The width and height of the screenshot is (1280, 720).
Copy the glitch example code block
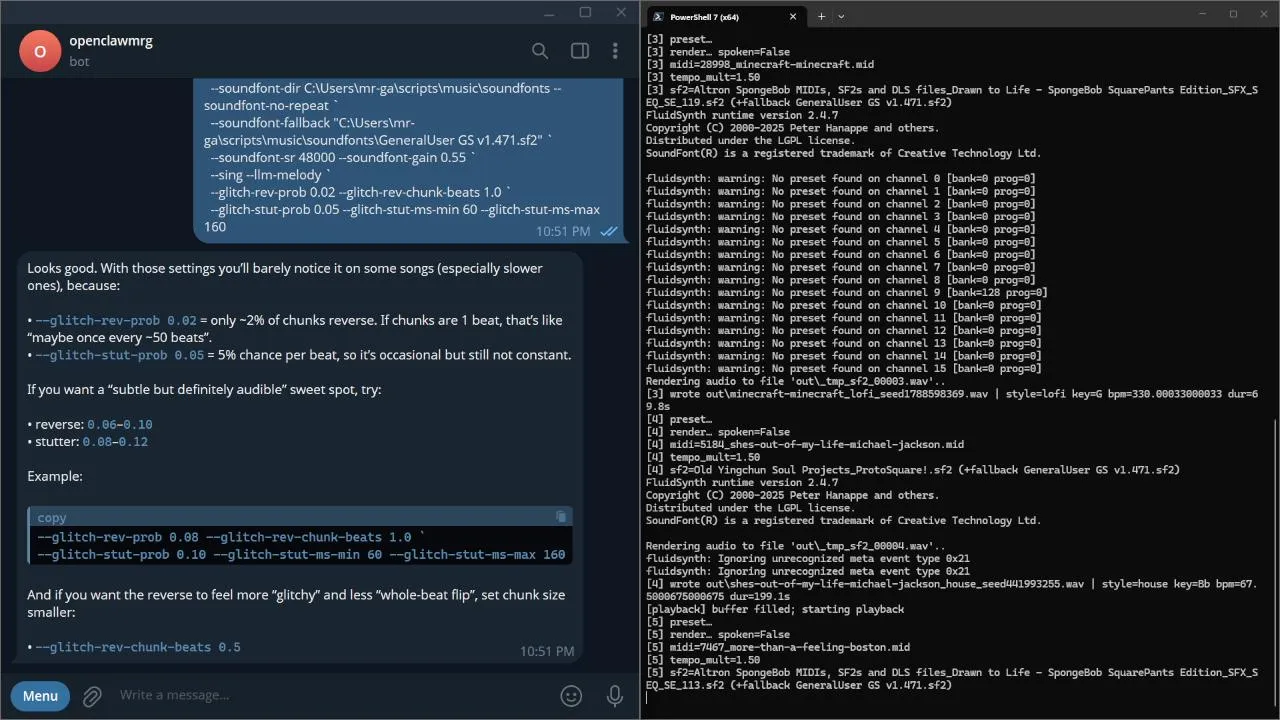561,517
